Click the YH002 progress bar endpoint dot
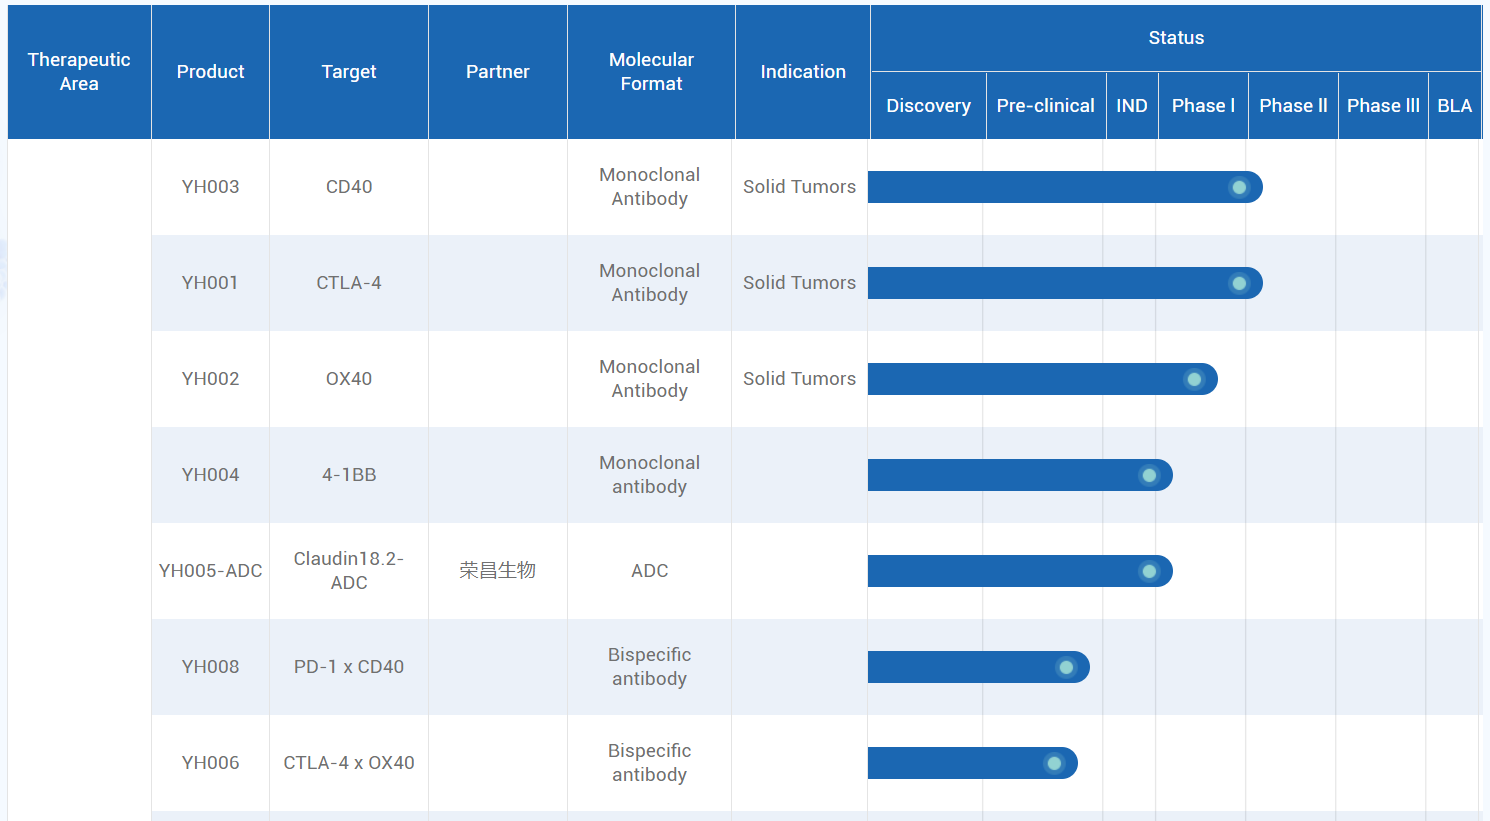Viewport: 1490px width, 821px height. 1194,379
